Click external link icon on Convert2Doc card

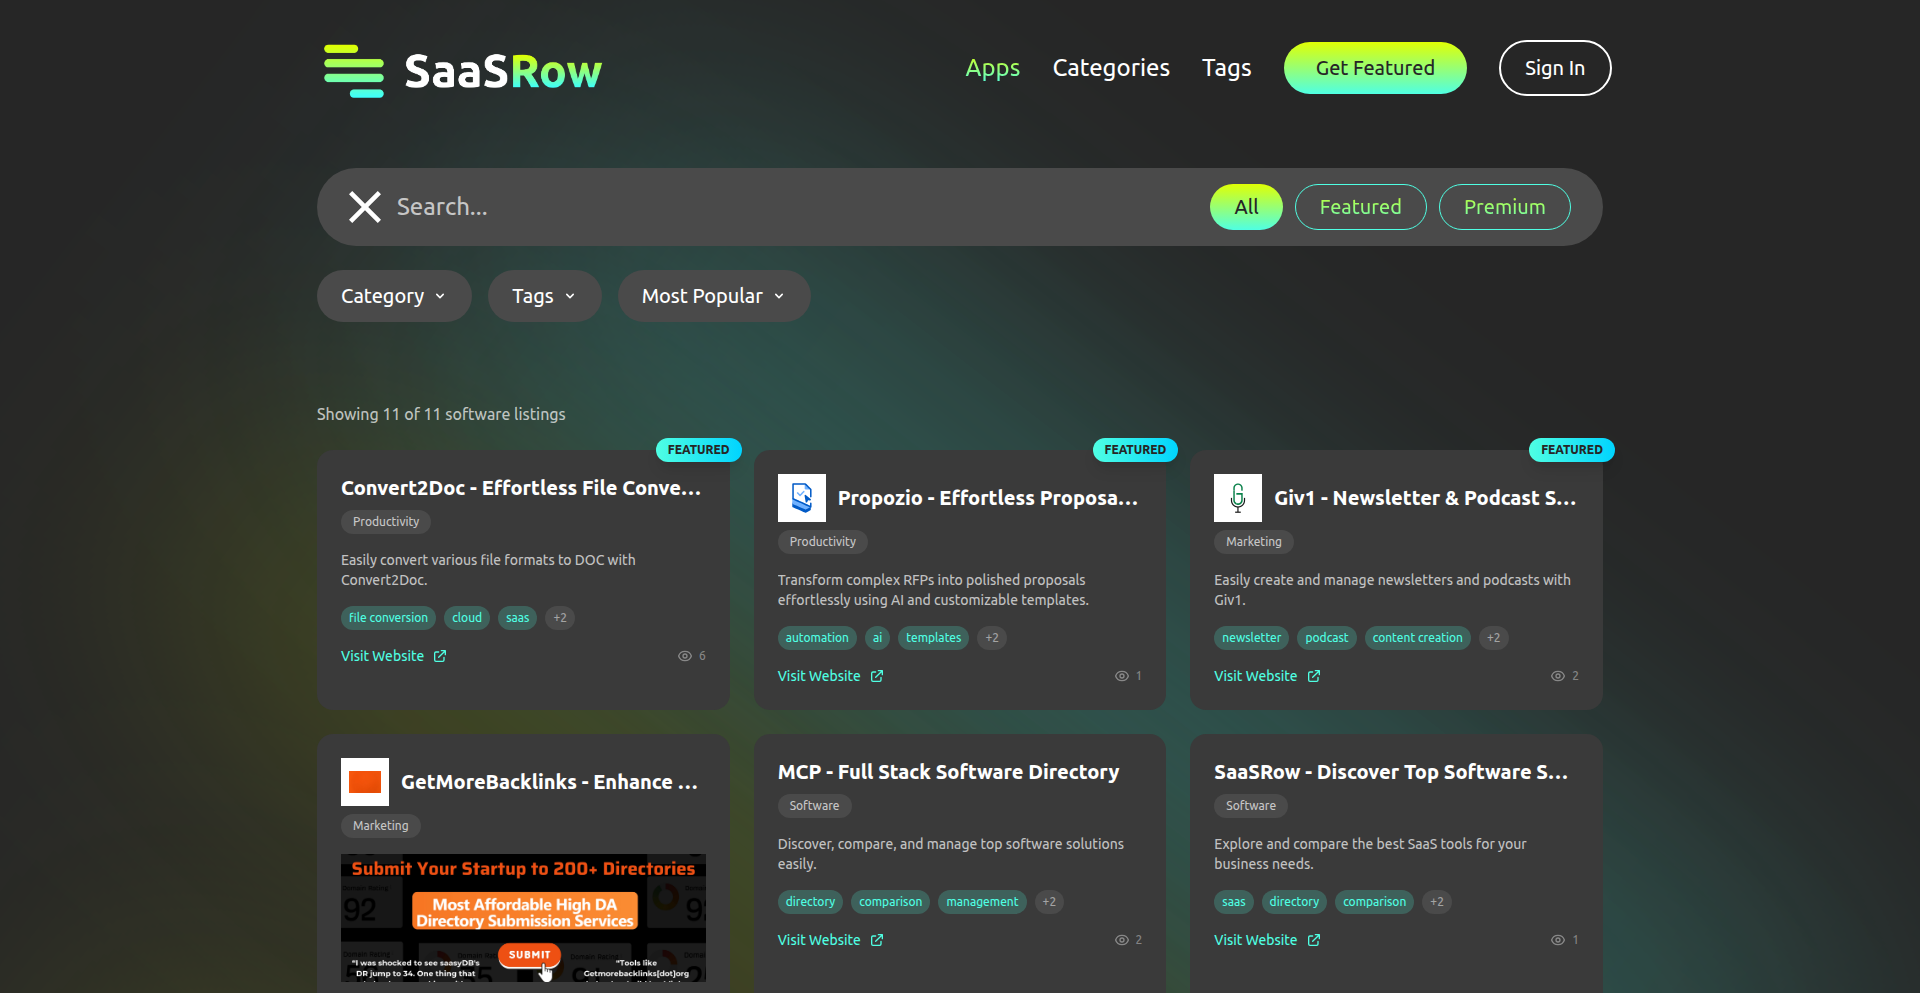(440, 656)
